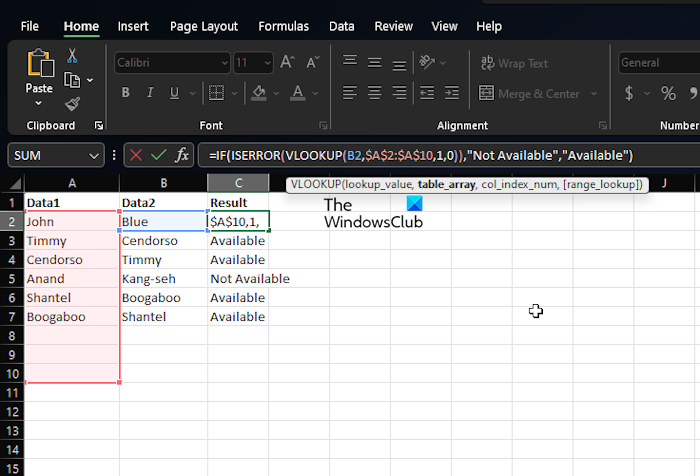Click the Cut scissors icon

[x=73, y=56]
